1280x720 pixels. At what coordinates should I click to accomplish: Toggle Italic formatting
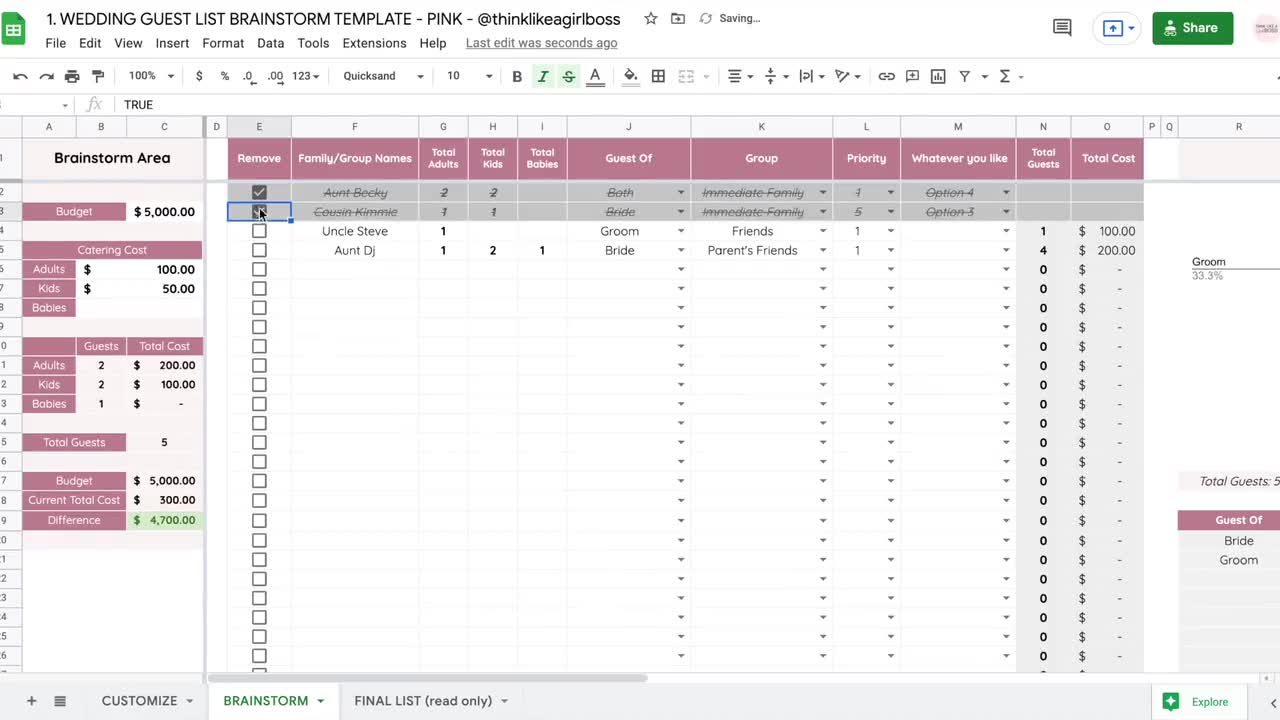pyautogui.click(x=543, y=76)
